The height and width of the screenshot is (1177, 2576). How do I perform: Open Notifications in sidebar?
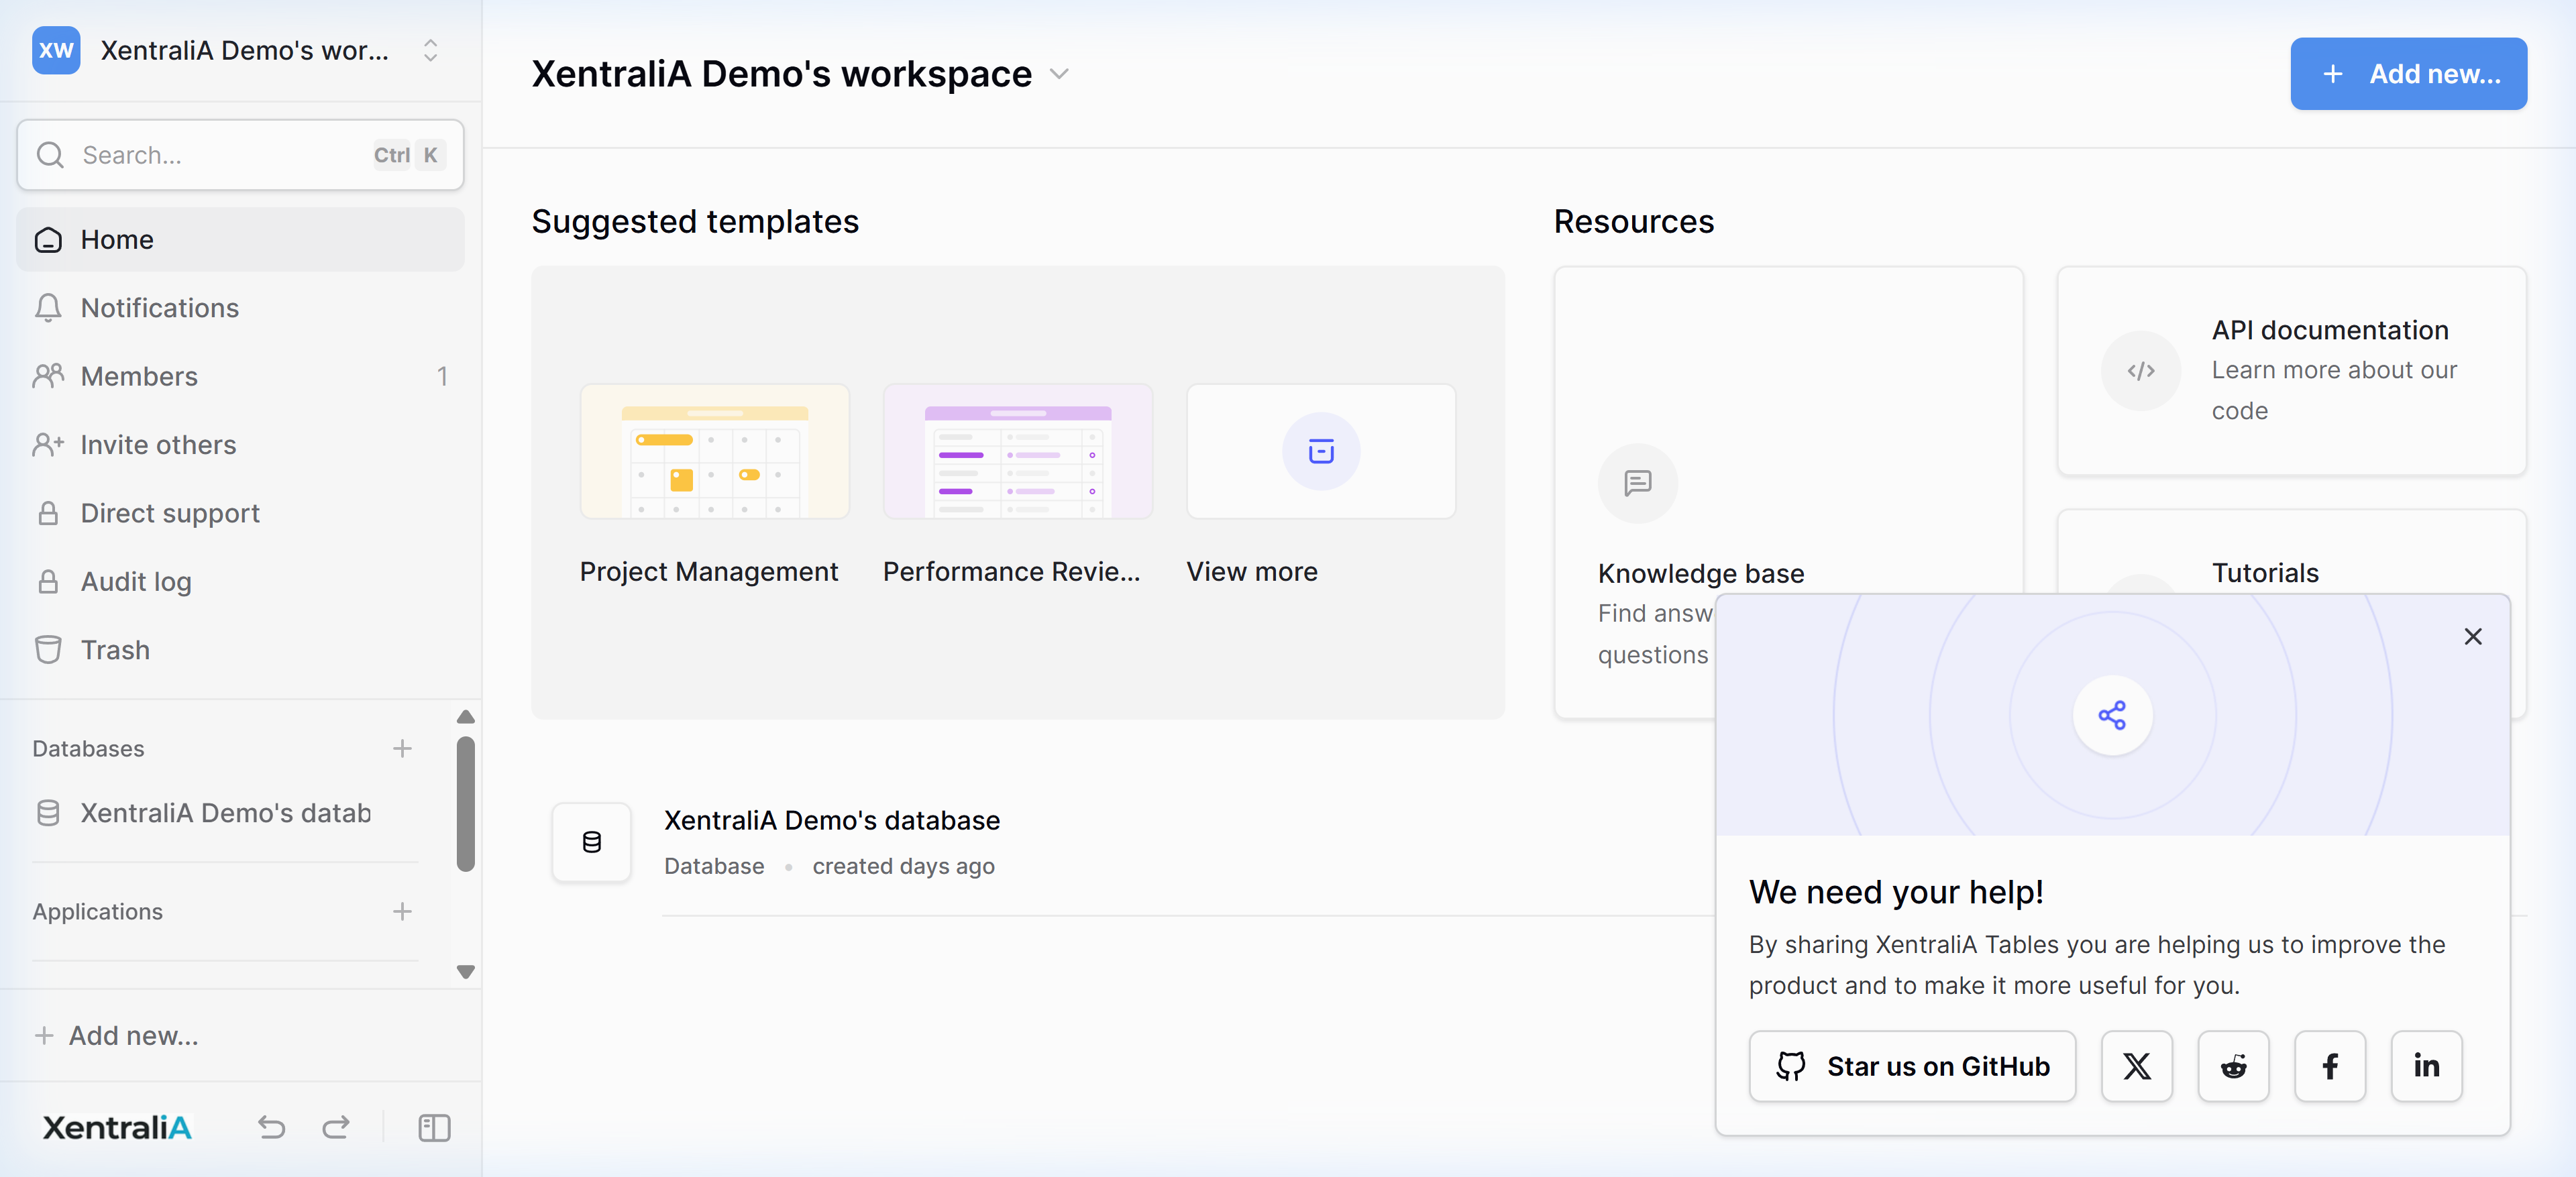(x=160, y=308)
